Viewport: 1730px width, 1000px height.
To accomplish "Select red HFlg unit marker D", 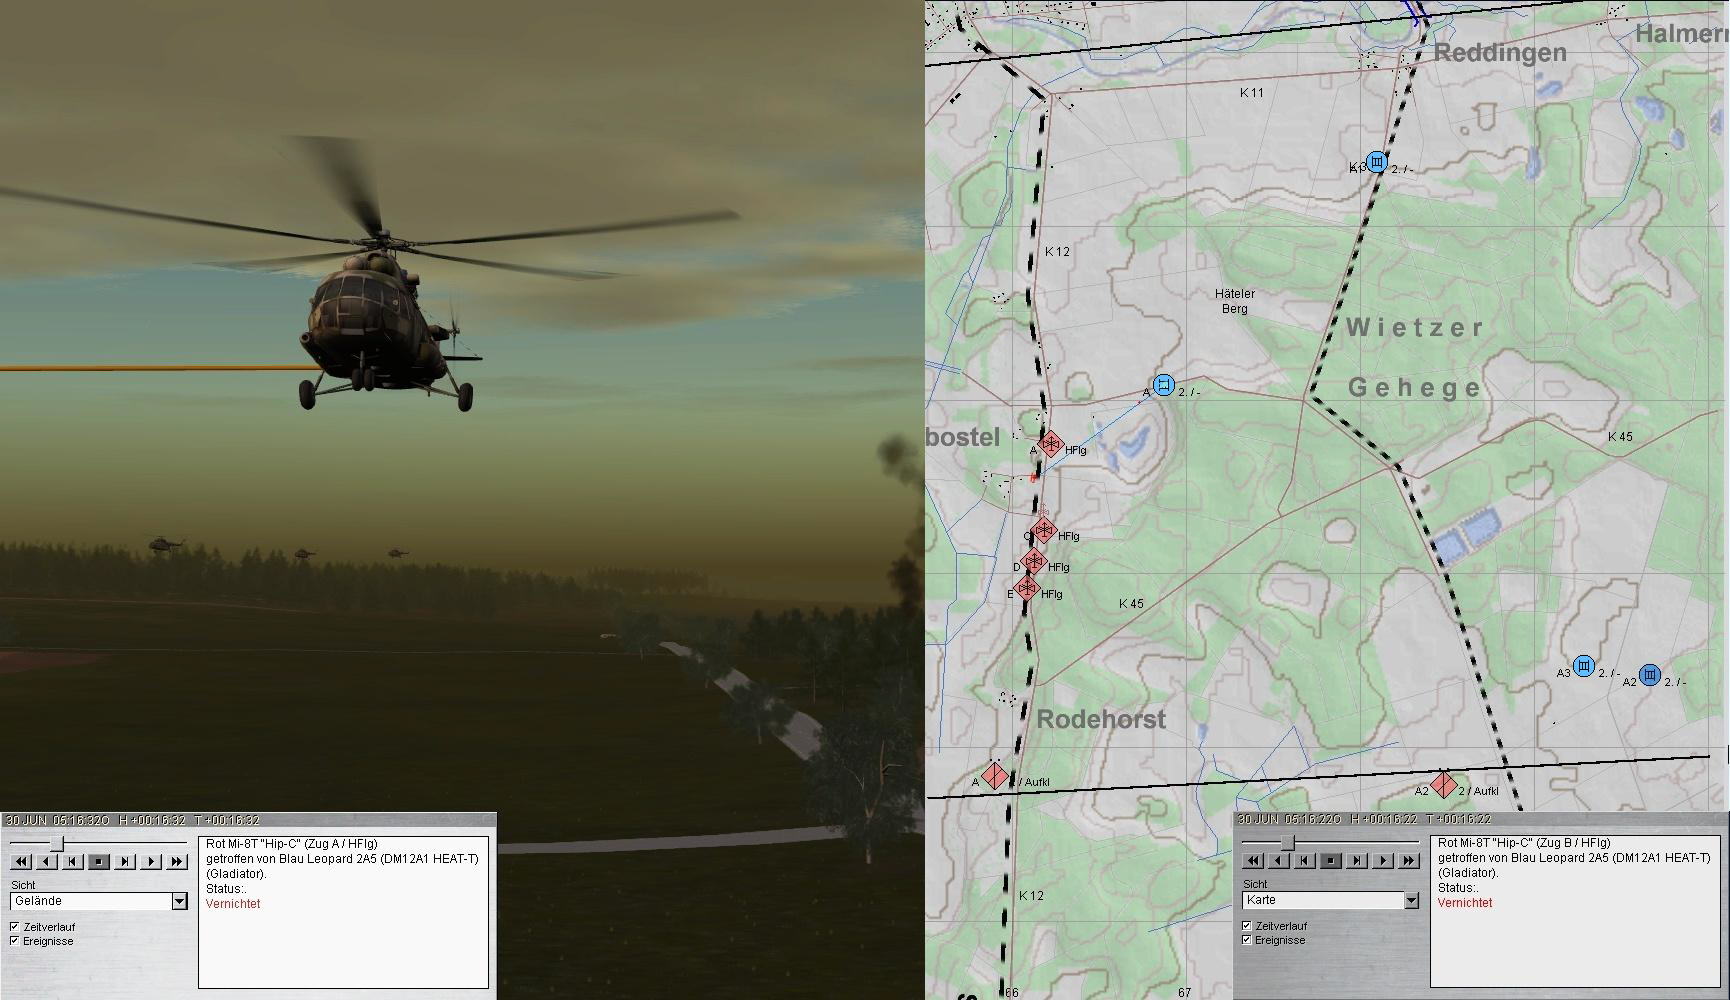I will click(x=1034, y=562).
